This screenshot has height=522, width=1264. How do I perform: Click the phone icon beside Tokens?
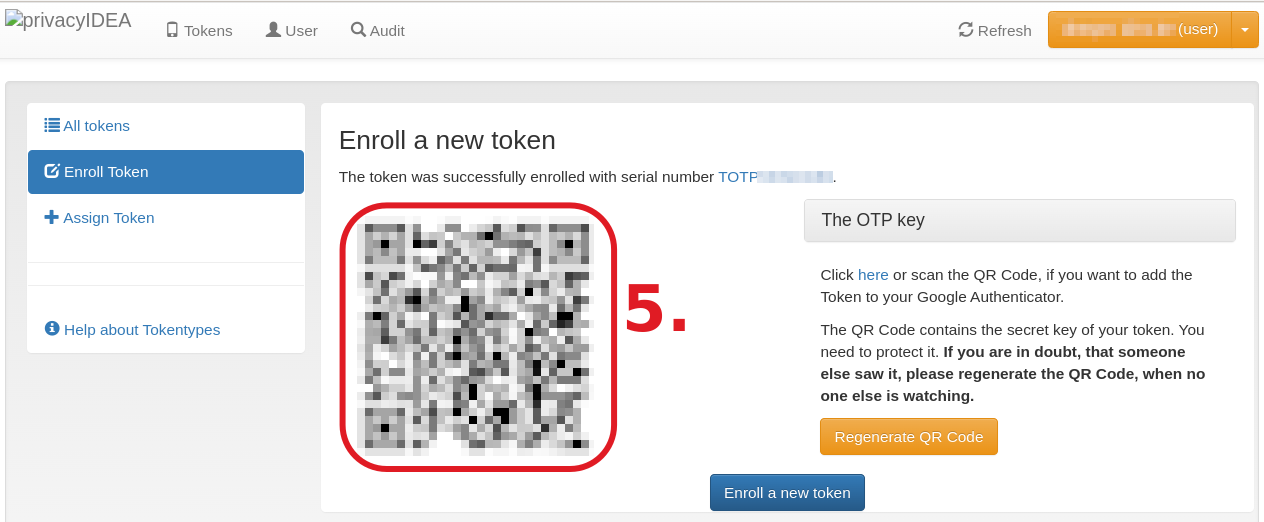click(172, 30)
